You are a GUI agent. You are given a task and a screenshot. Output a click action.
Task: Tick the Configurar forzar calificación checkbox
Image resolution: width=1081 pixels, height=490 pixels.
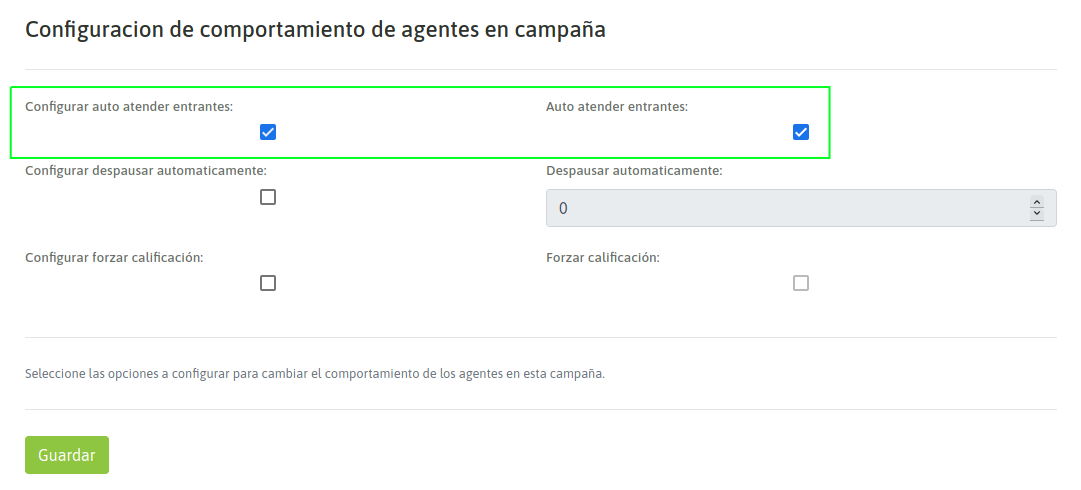(x=268, y=283)
